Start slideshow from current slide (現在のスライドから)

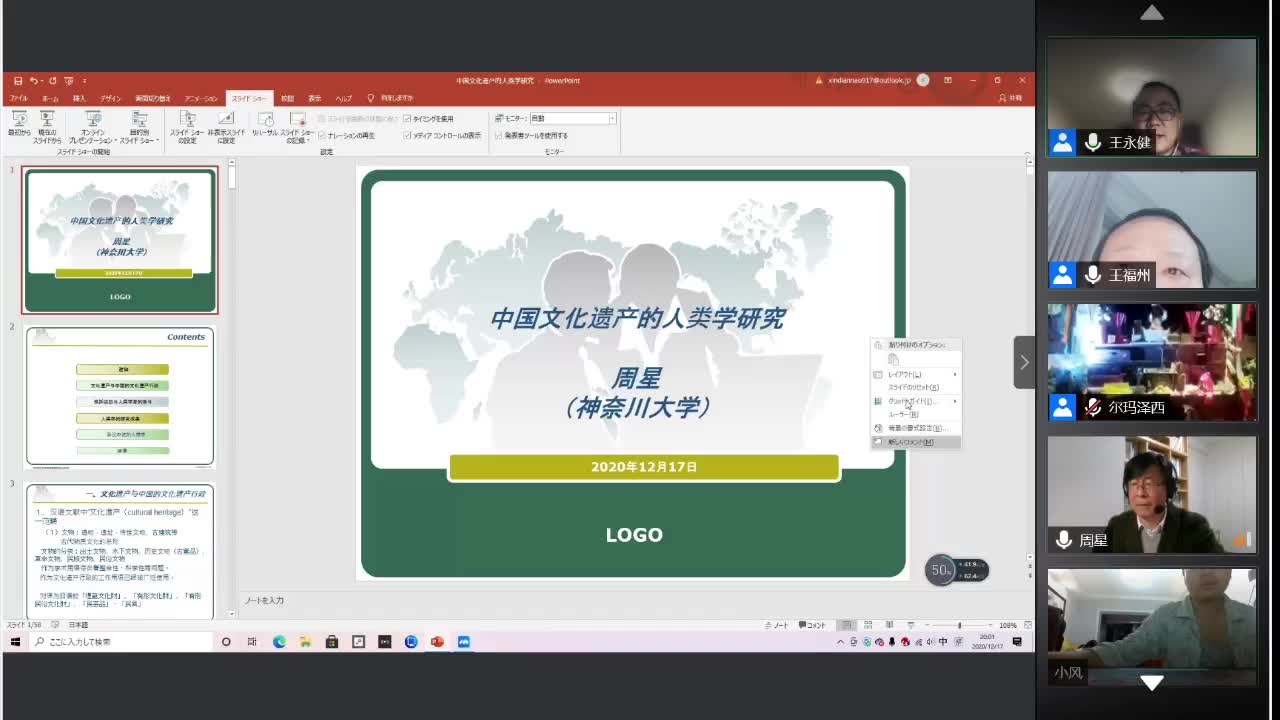pos(47,127)
